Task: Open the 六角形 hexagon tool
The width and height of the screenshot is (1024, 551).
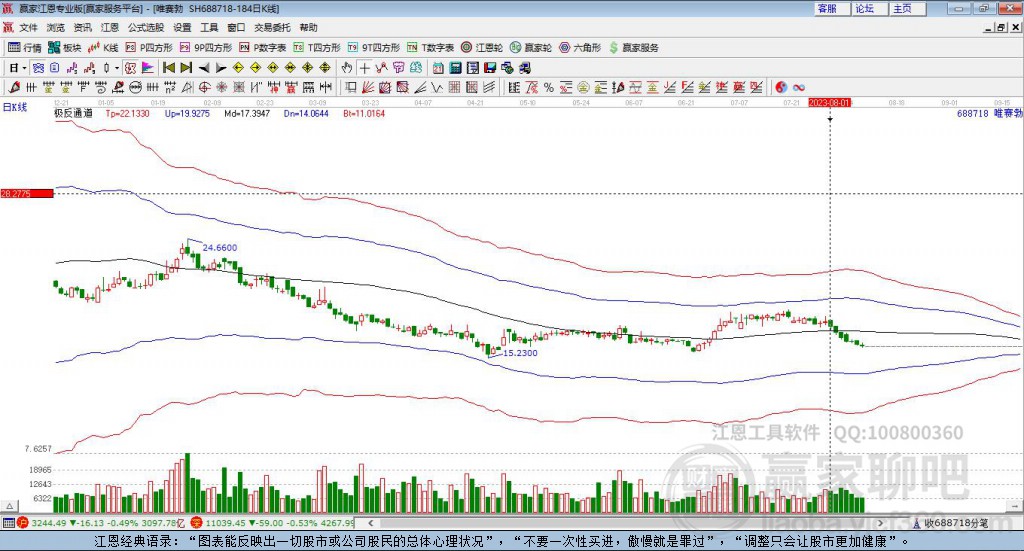Action: [580, 48]
